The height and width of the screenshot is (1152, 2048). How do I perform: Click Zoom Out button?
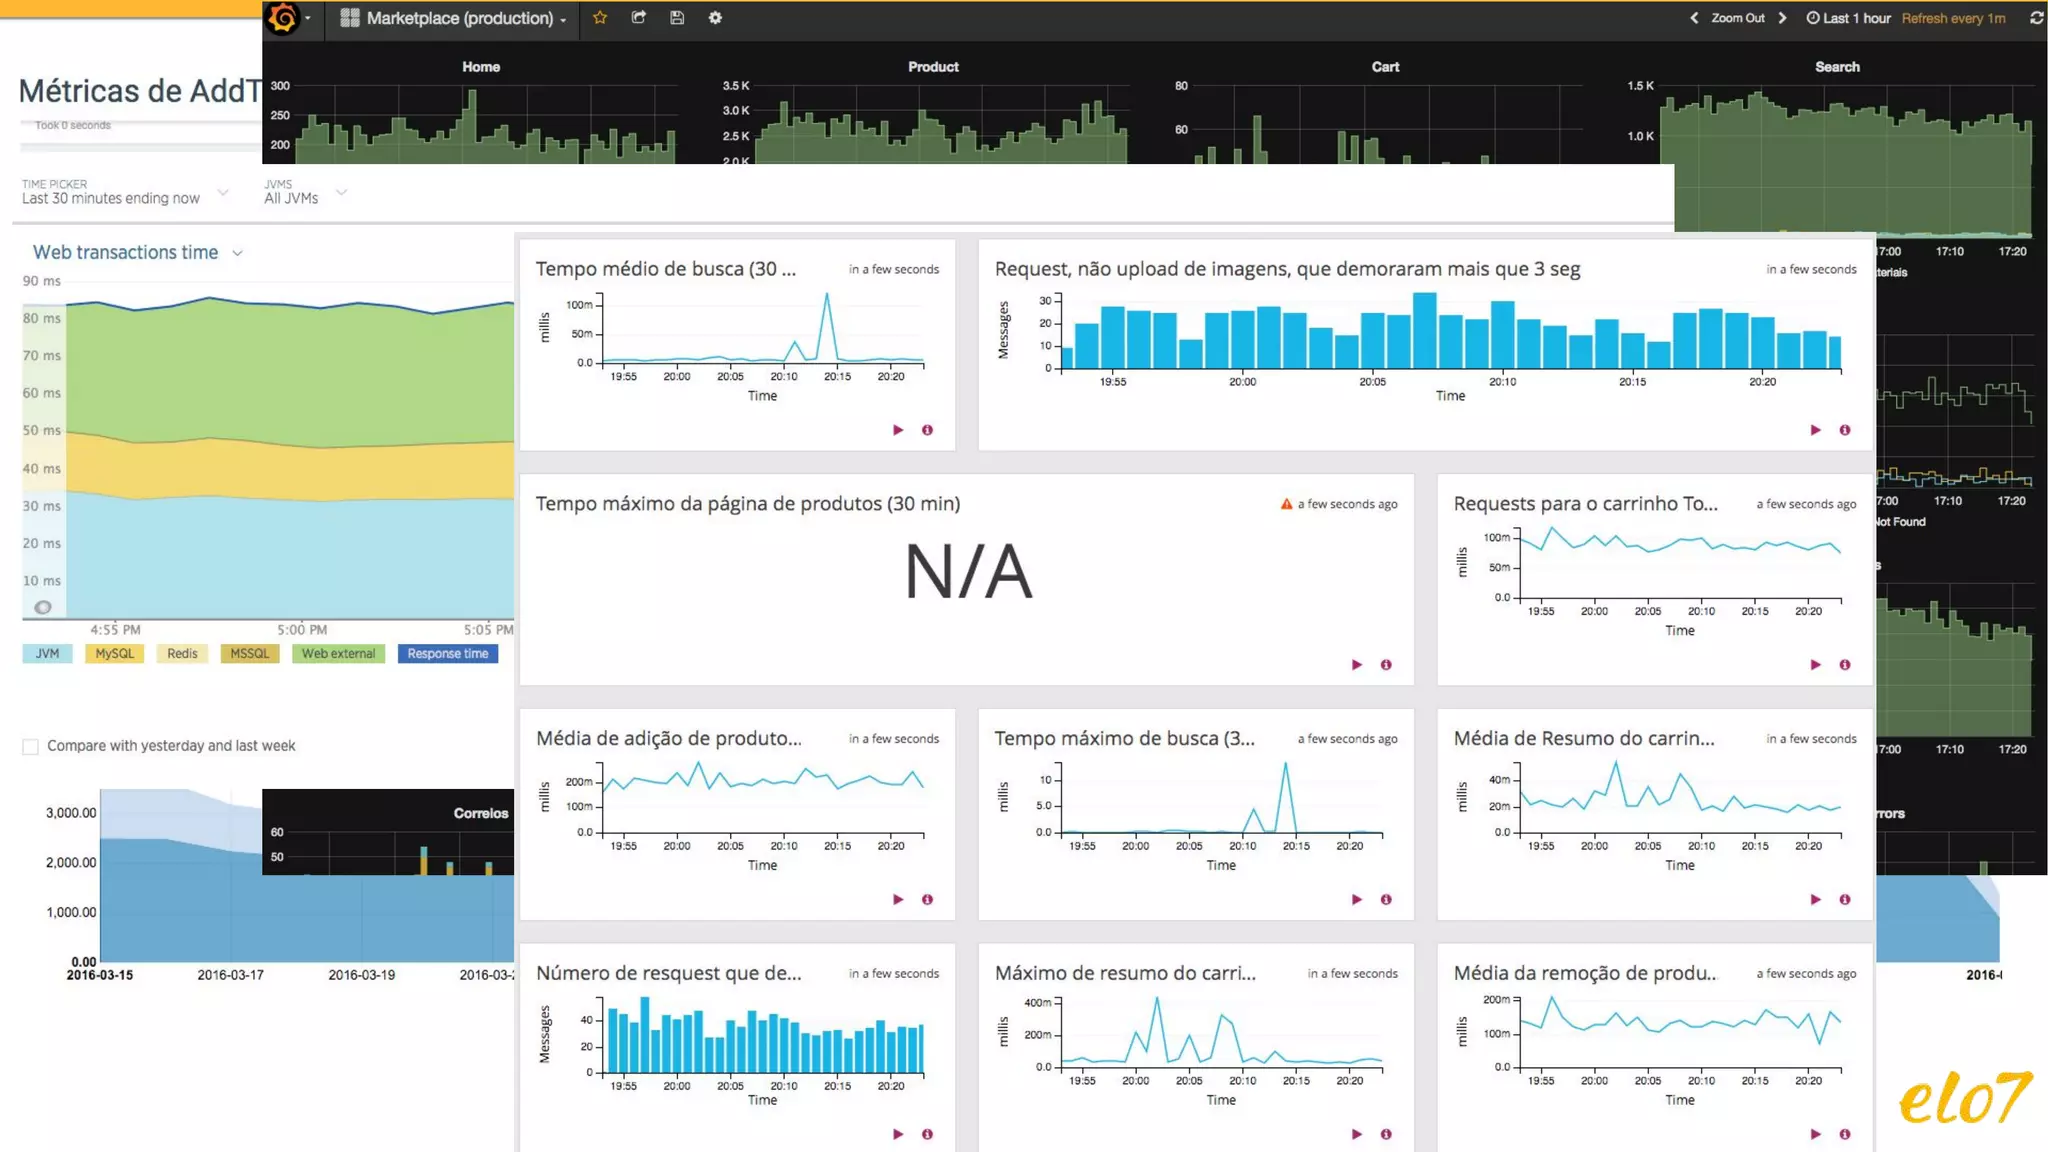[1737, 18]
